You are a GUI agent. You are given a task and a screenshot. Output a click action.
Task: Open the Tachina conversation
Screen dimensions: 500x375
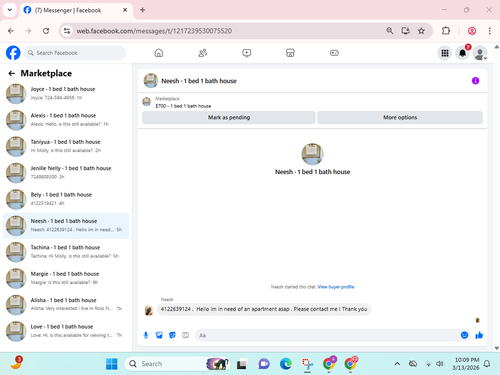click(66, 252)
